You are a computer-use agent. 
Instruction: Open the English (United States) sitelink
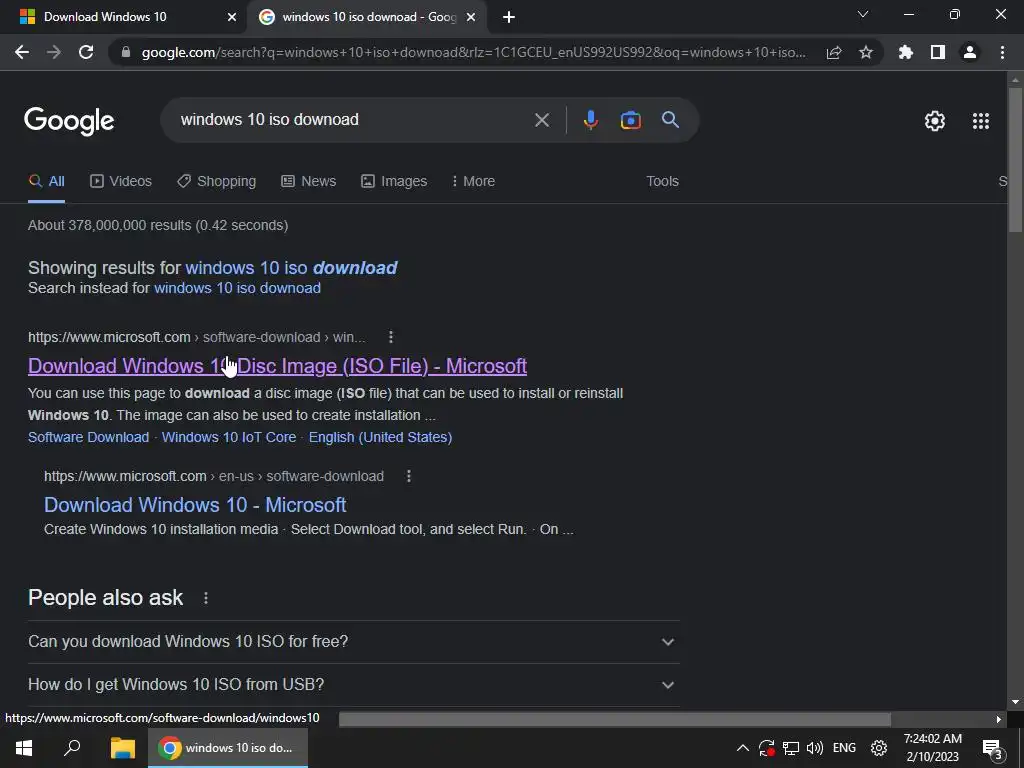click(380, 438)
